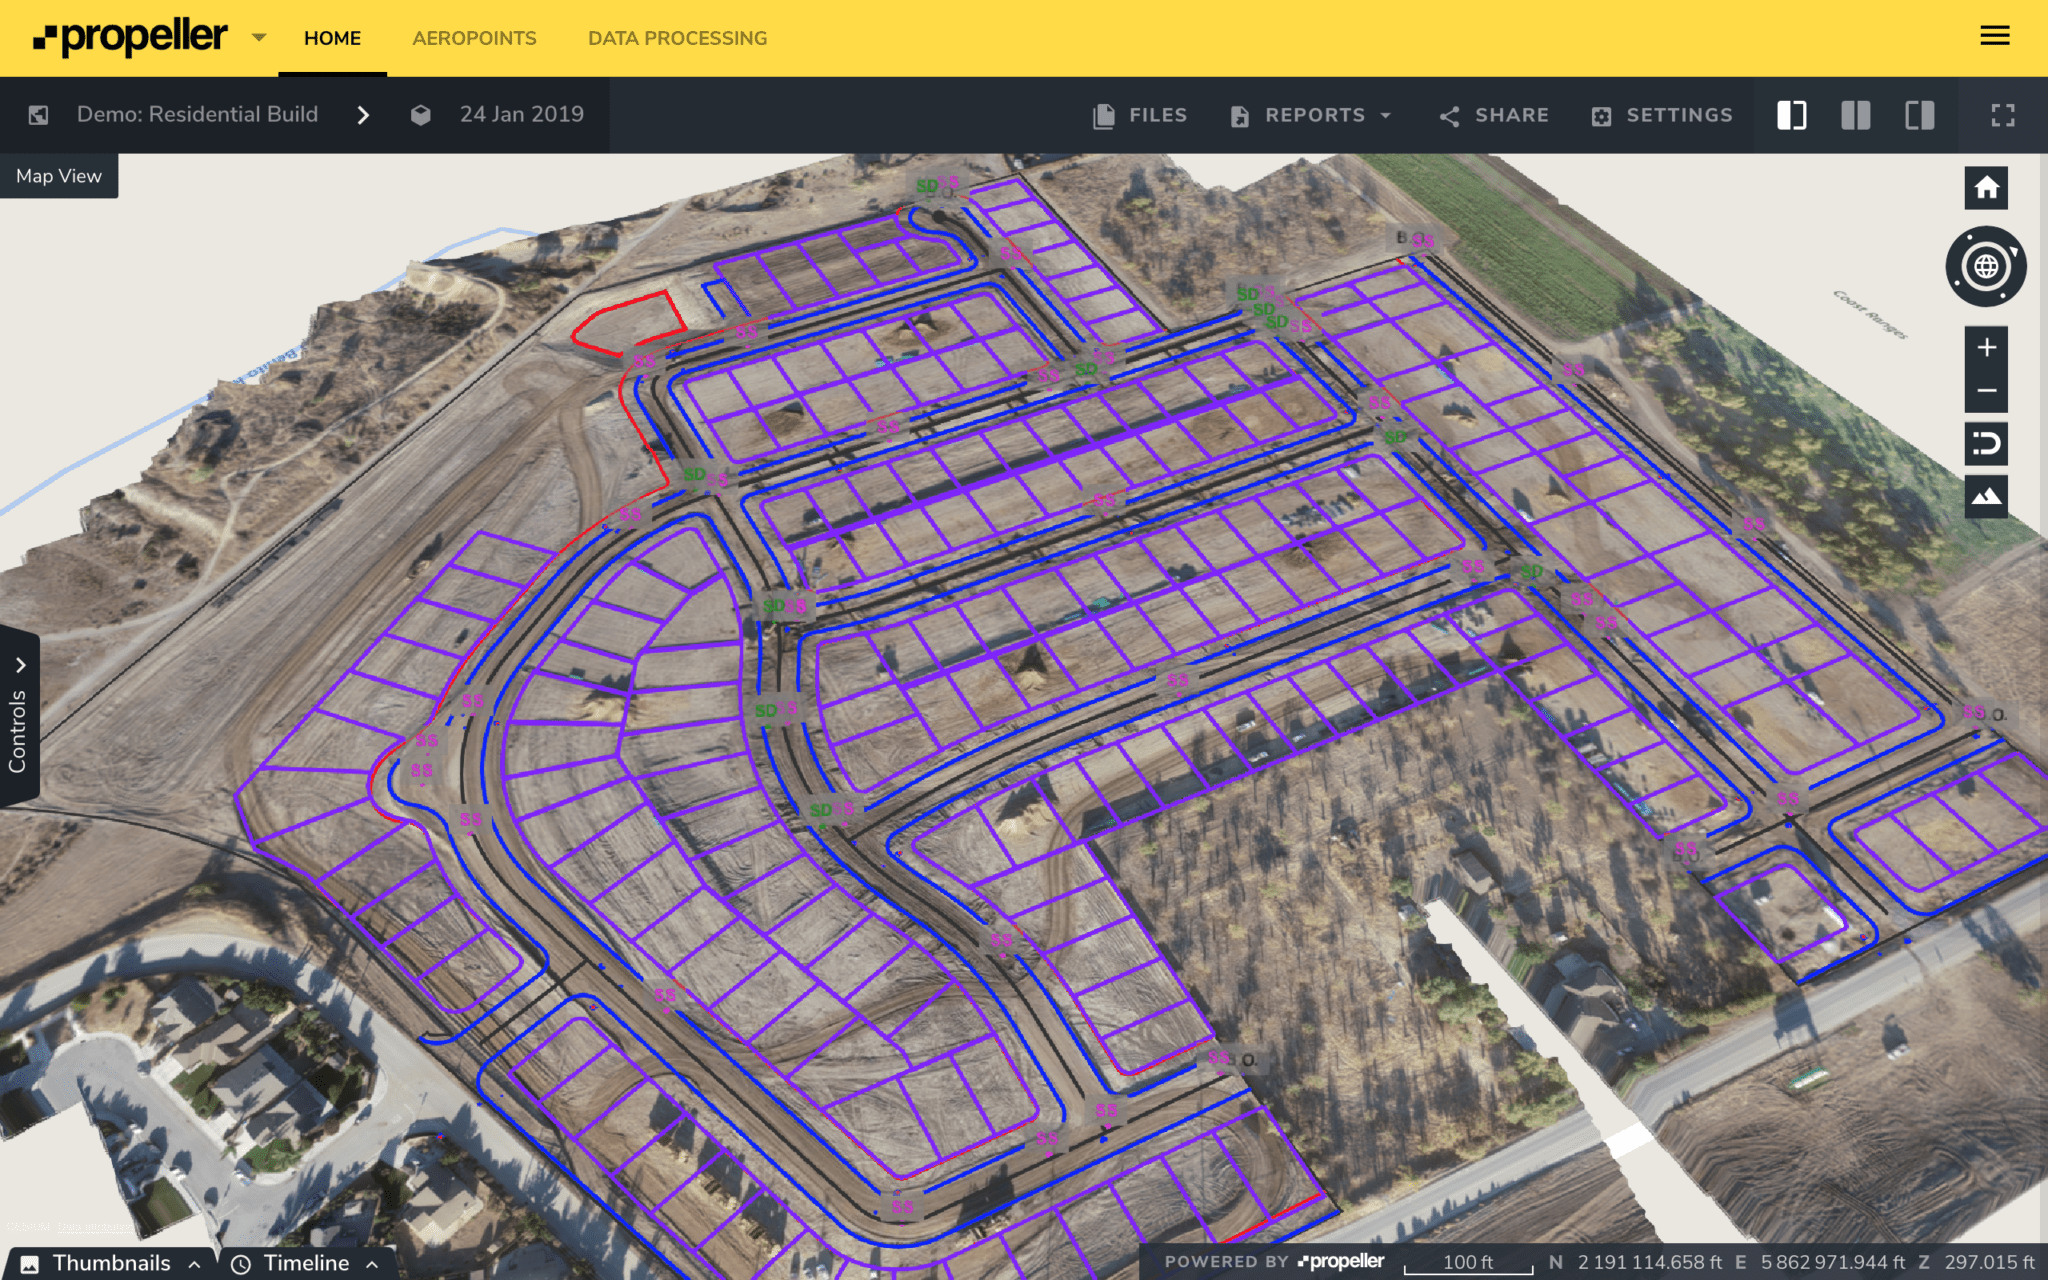The height and width of the screenshot is (1280, 2048).
Task: Select the single panel layout icon
Action: coord(1790,115)
